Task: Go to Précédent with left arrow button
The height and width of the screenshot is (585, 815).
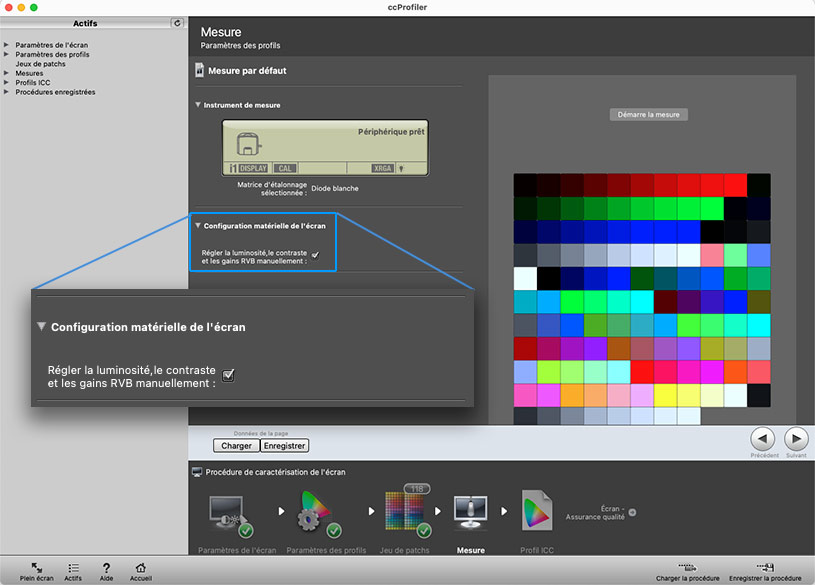Action: click(763, 439)
